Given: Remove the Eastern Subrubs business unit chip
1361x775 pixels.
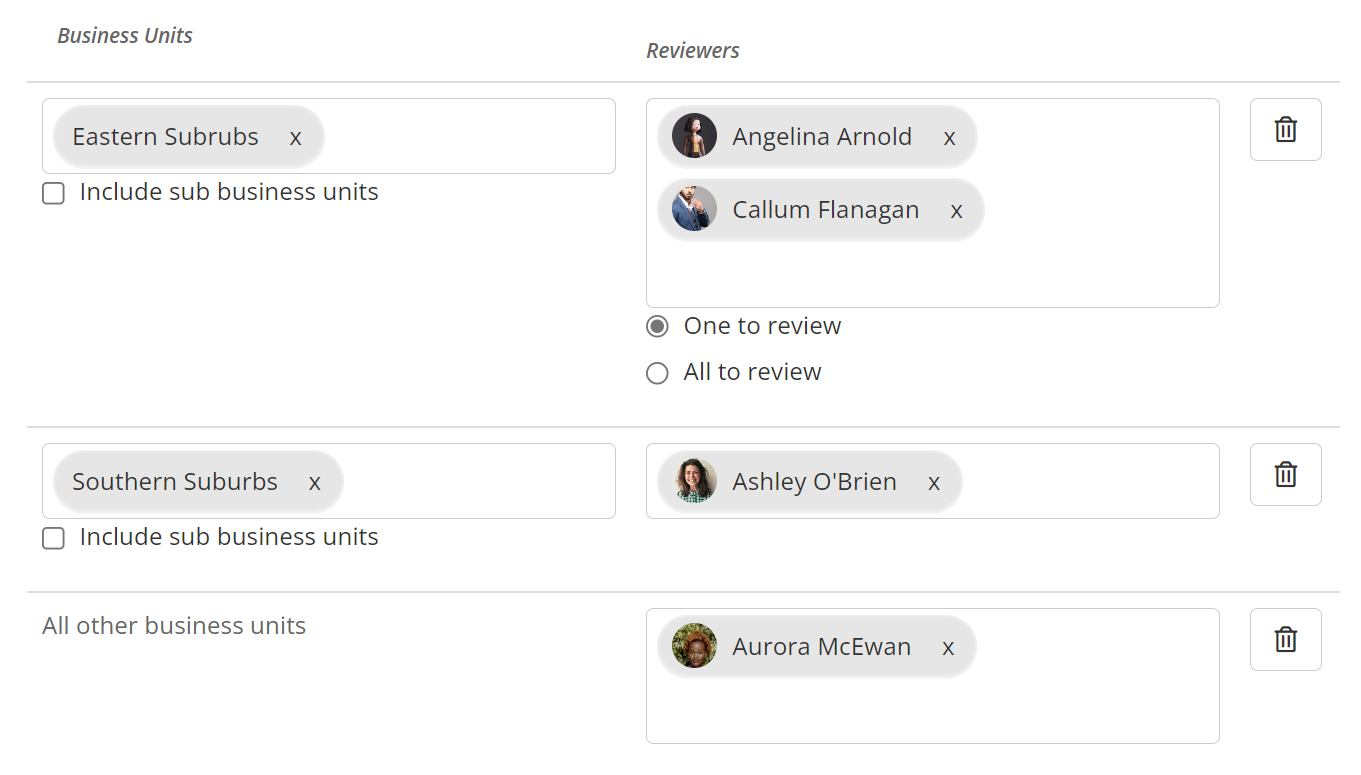Looking at the screenshot, I should click(x=295, y=137).
